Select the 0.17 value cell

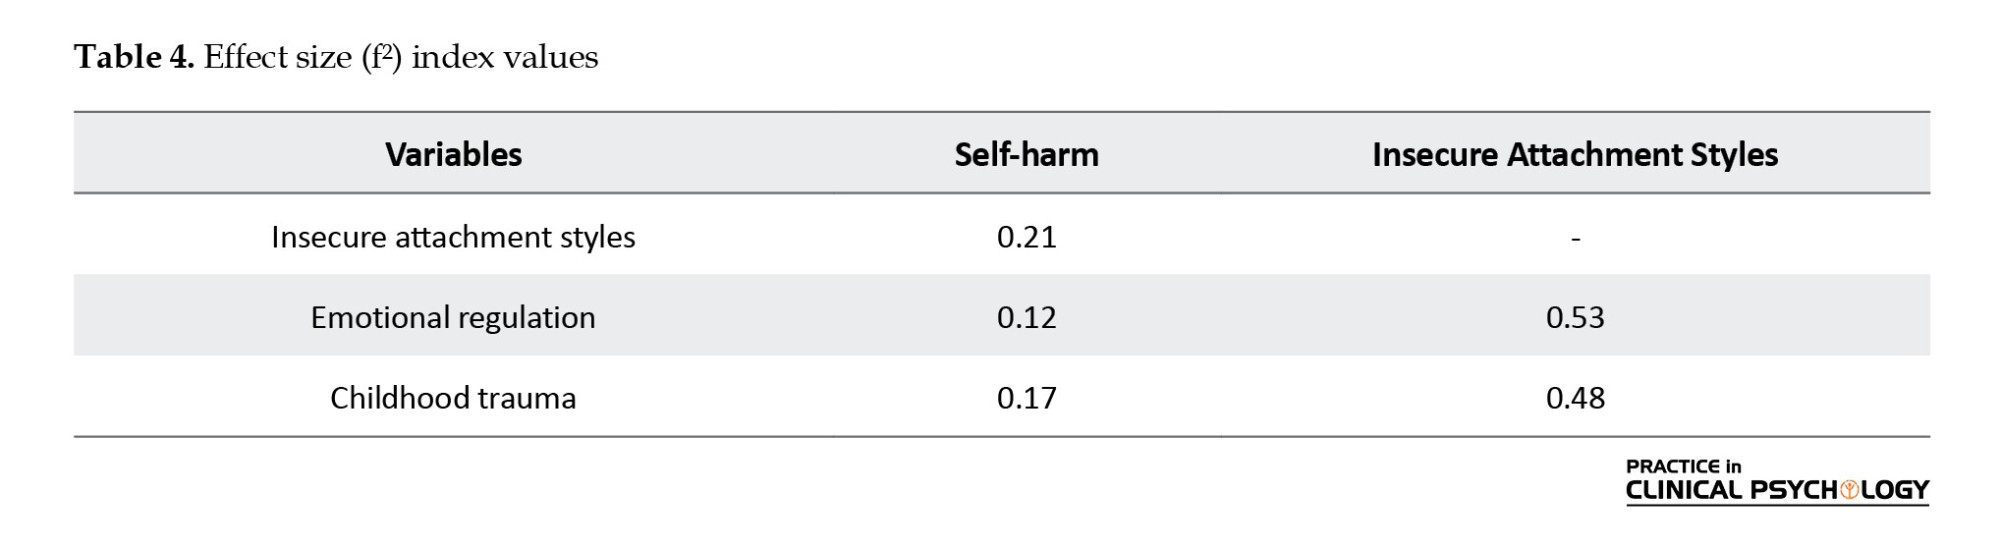(1026, 398)
